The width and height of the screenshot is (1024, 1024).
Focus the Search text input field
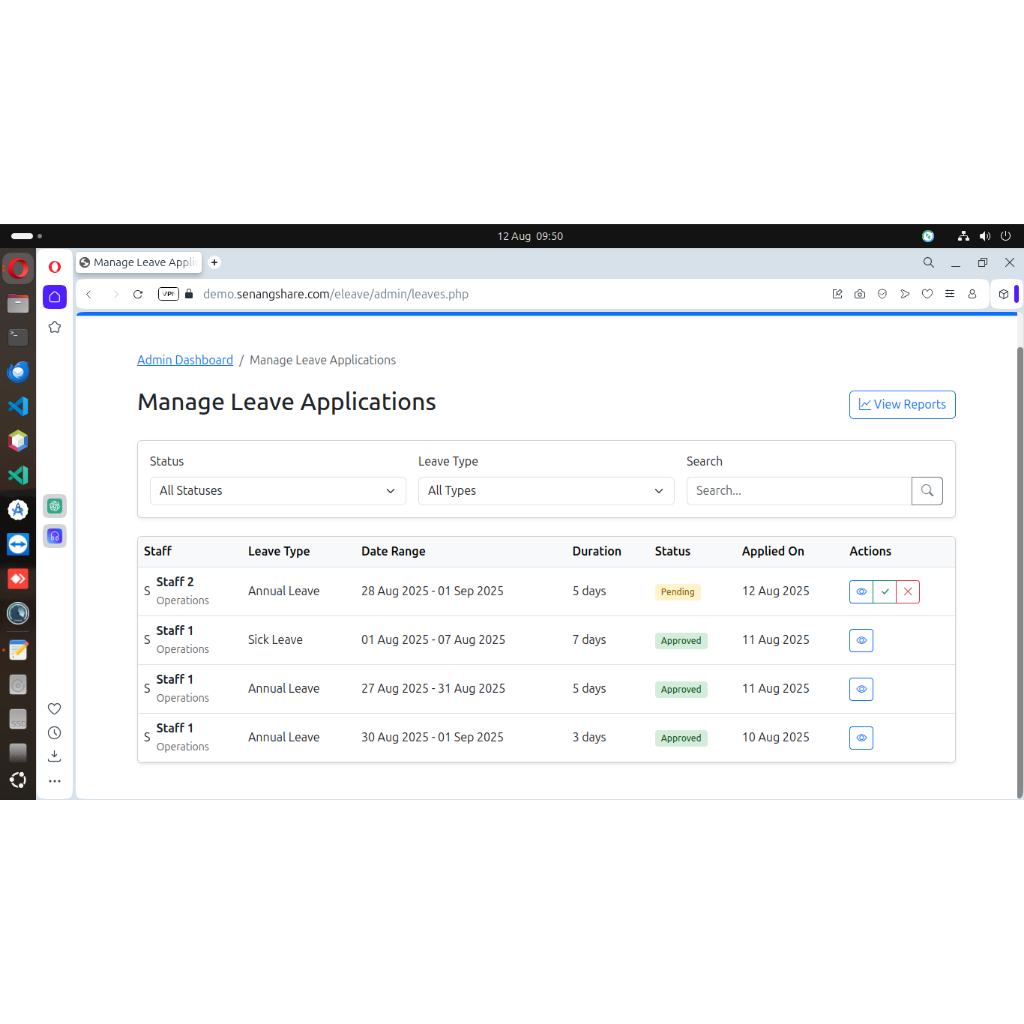[798, 491]
